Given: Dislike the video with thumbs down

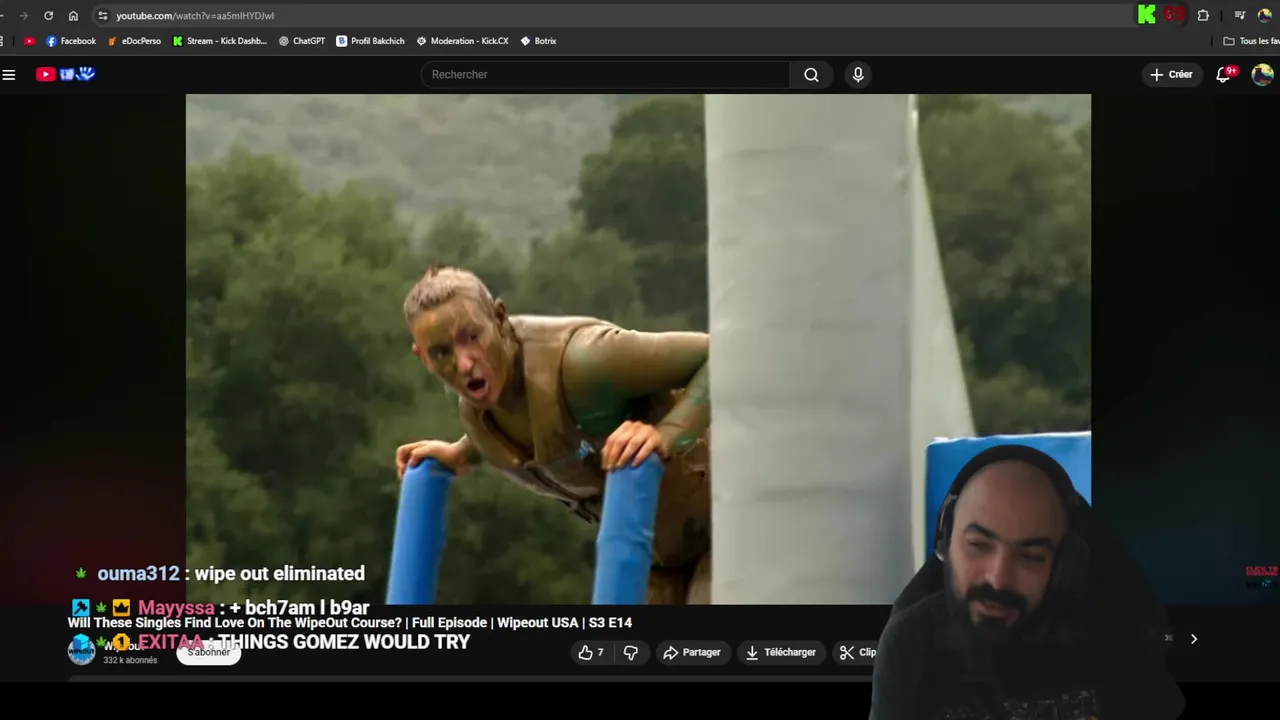Looking at the screenshot, I should point(631,652).
